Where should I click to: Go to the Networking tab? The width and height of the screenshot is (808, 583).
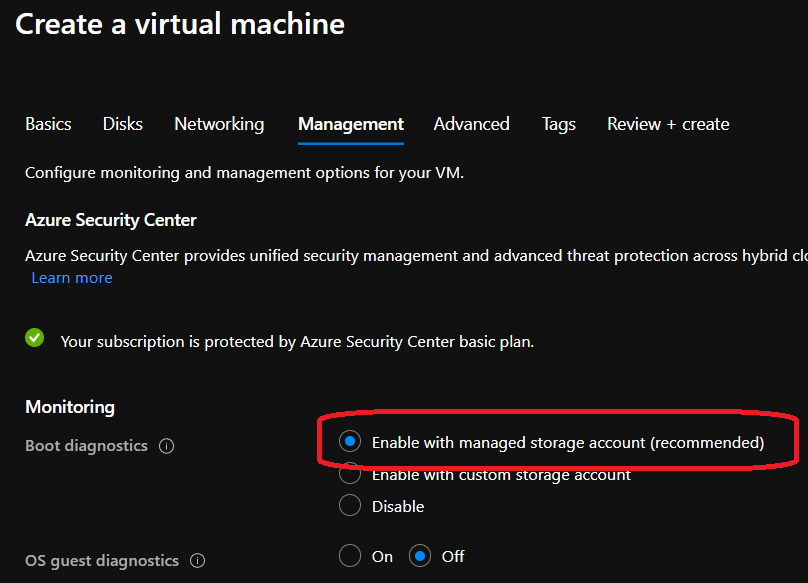click(x=219, y=124)
